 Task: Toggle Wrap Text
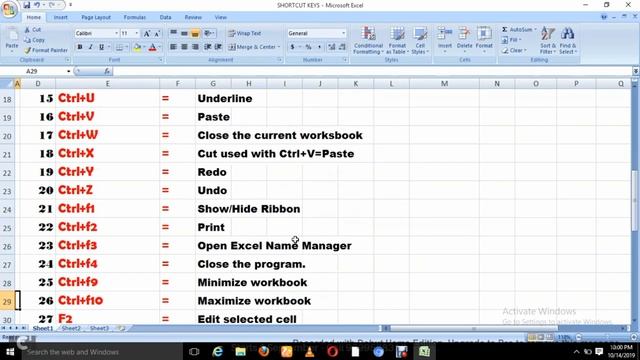(244, 33)
